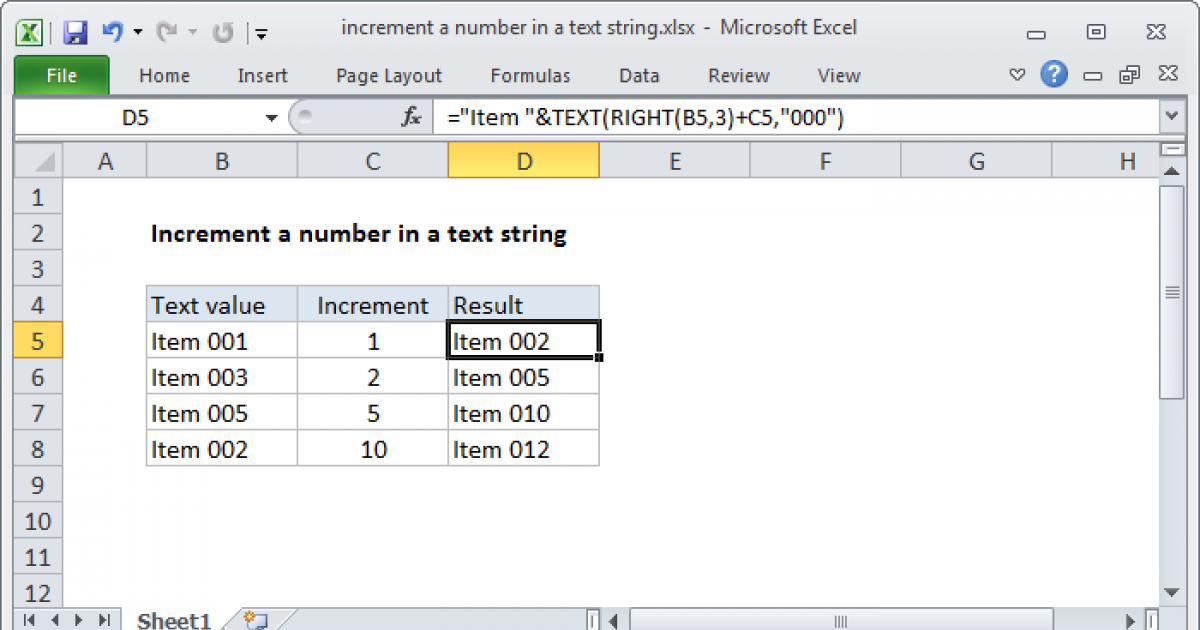
Task: Expand the formula bar
Action: [x=1171, y=119]
